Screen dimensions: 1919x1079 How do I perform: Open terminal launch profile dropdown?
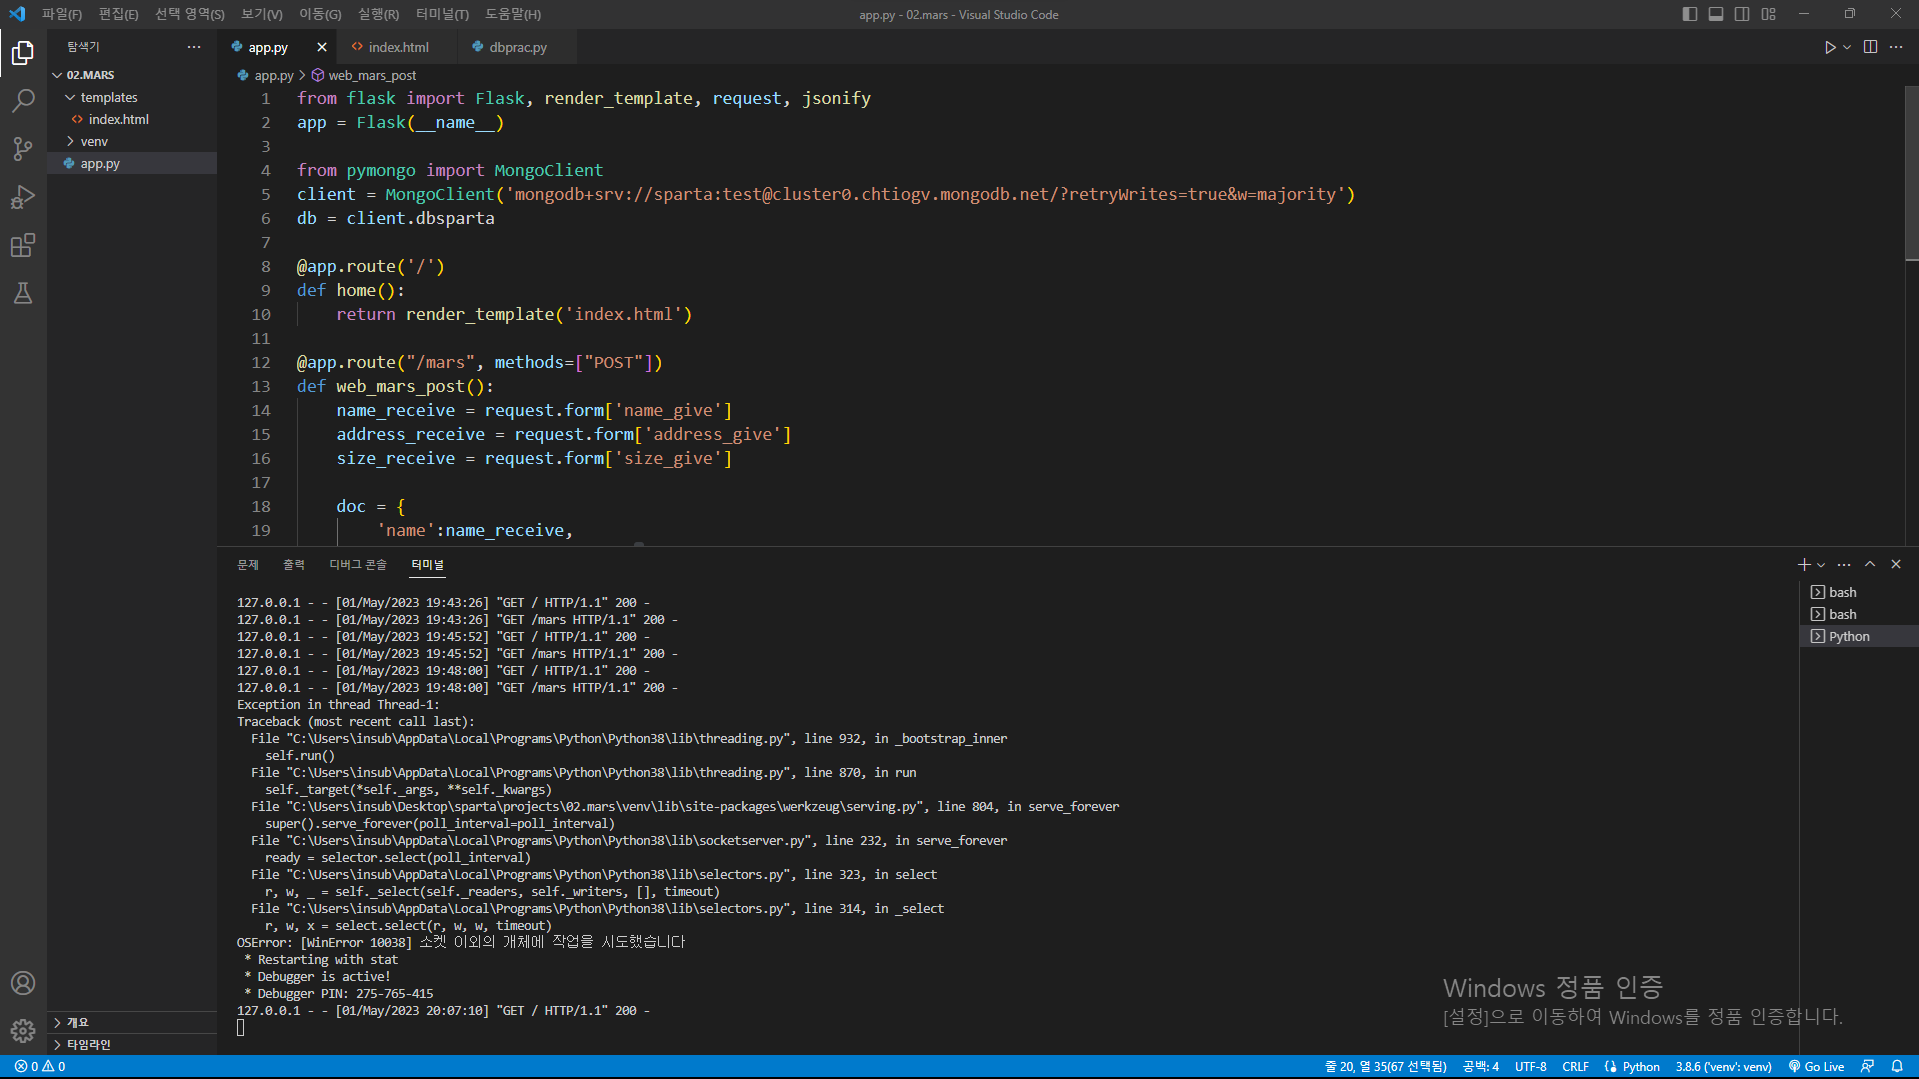(x=1821, y=564)
